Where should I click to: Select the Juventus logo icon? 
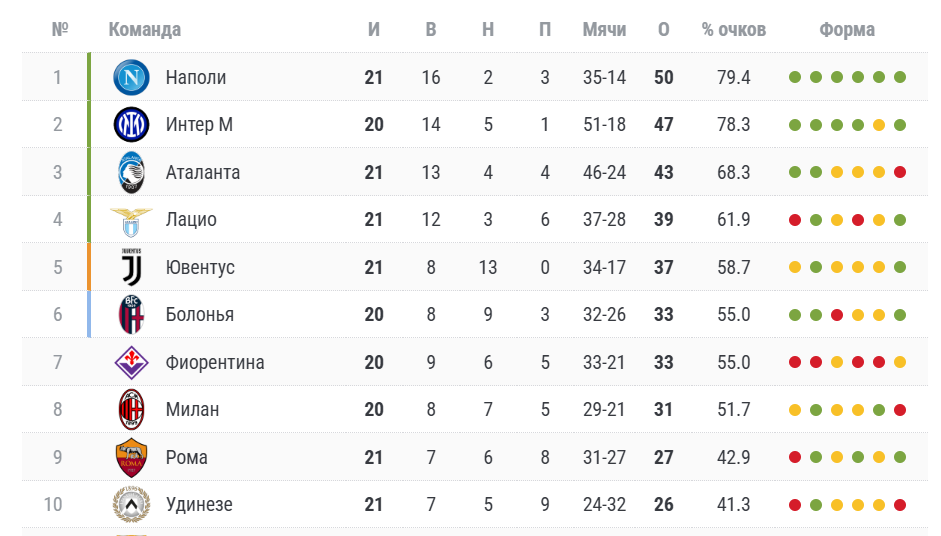(x=131, y=267)
